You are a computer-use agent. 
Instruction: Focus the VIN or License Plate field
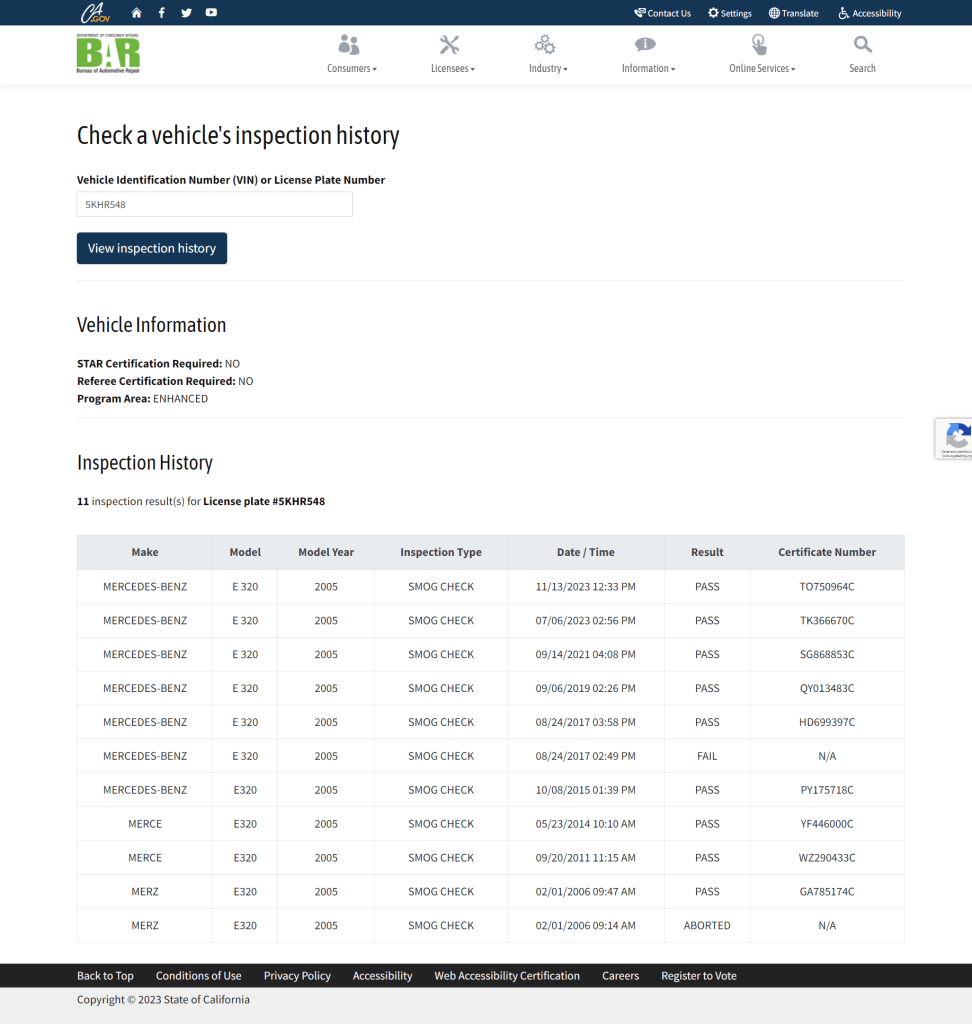tap(214, 204)
